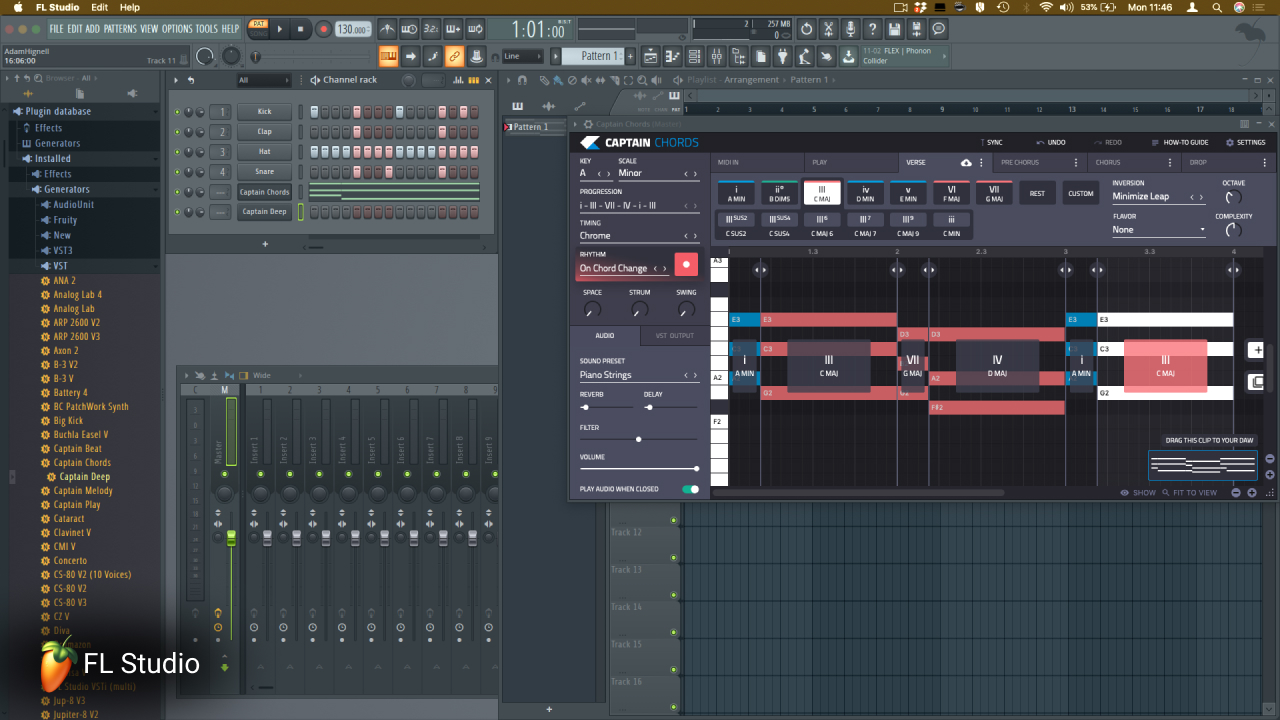Select Analog Lab 4 plugin in browser
Viewport: 1280px width, 720px height.
(77, 295)
